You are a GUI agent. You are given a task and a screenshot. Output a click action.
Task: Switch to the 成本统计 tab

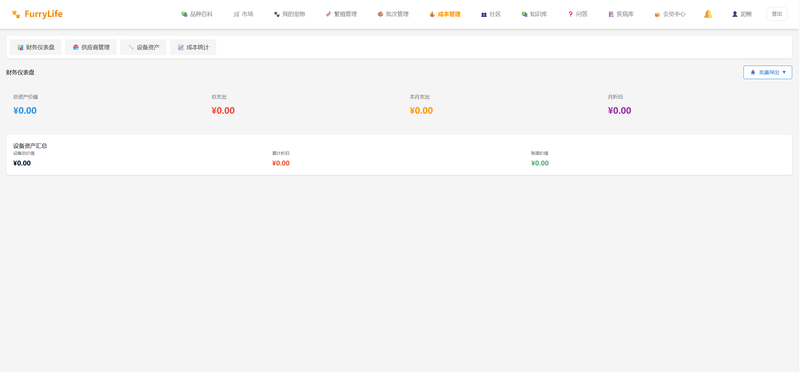coord(193,47)
